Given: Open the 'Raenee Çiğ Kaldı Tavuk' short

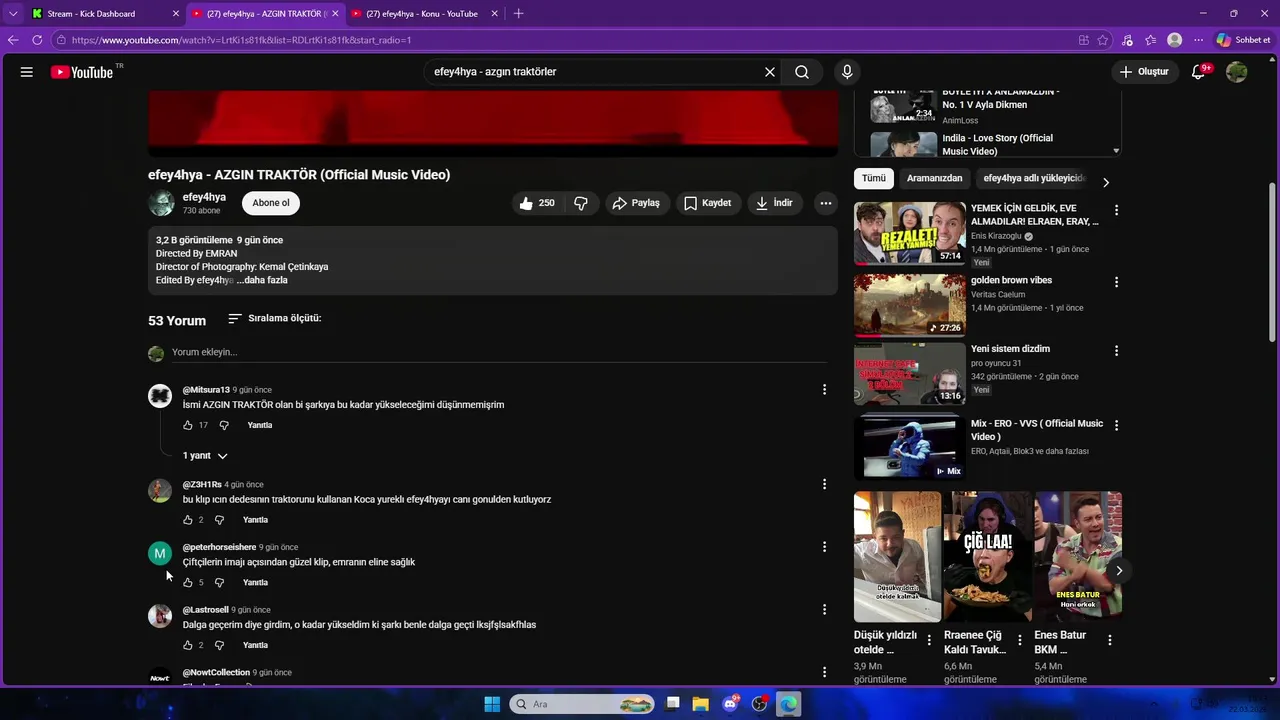Looking at the screenshot, I should click(988, 556).
